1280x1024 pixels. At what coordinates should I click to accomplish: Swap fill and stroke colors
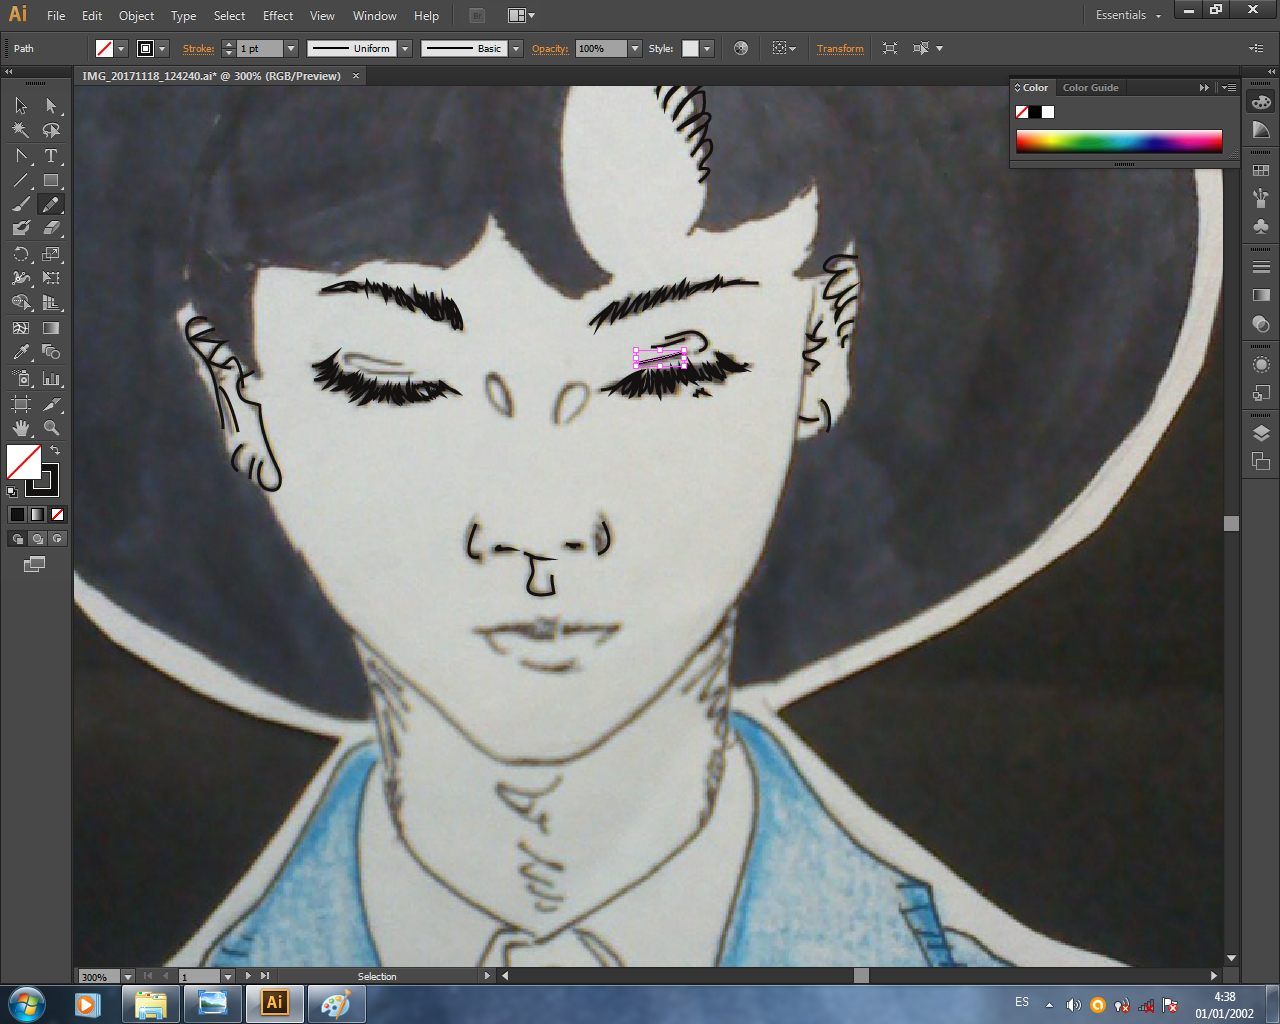click(55, 451)
